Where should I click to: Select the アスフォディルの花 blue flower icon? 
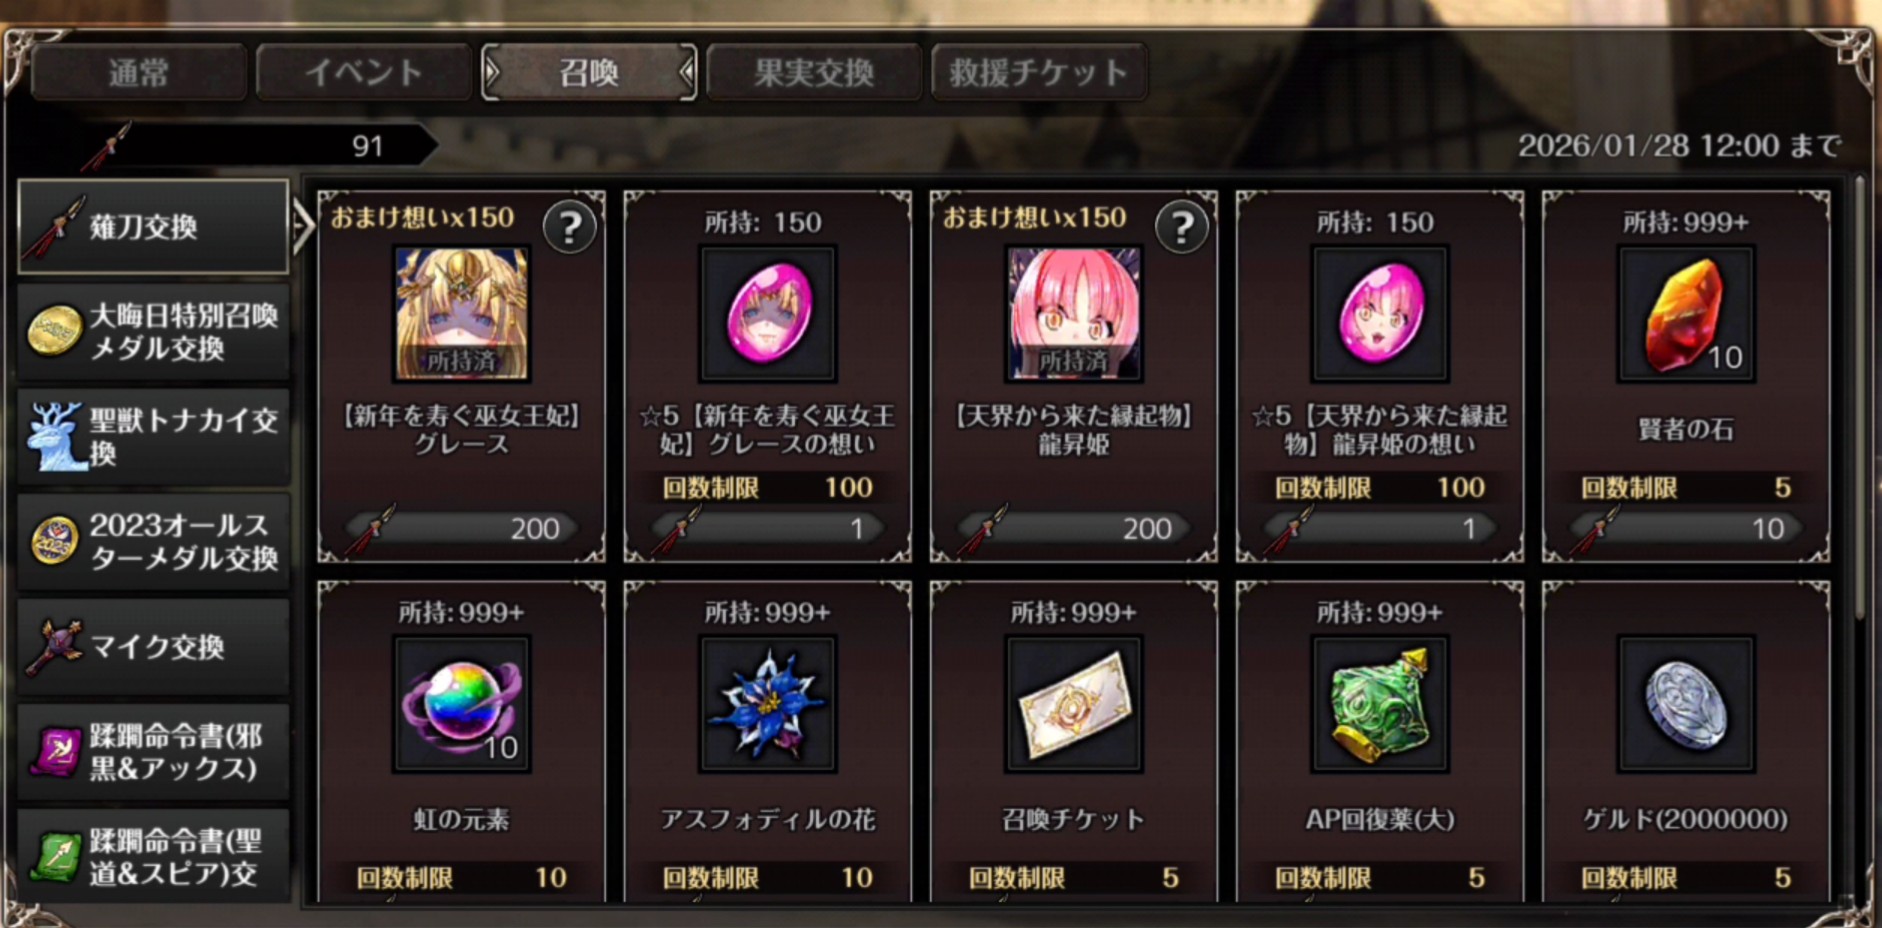click(x=768, y=705)
